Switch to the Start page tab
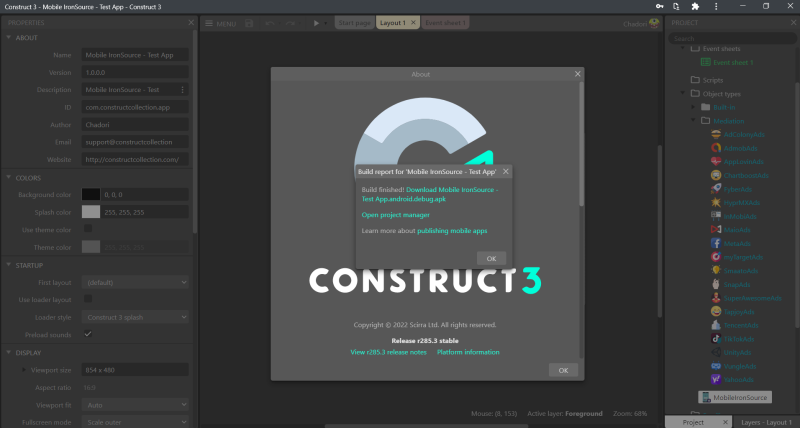 tap(355, 23)
